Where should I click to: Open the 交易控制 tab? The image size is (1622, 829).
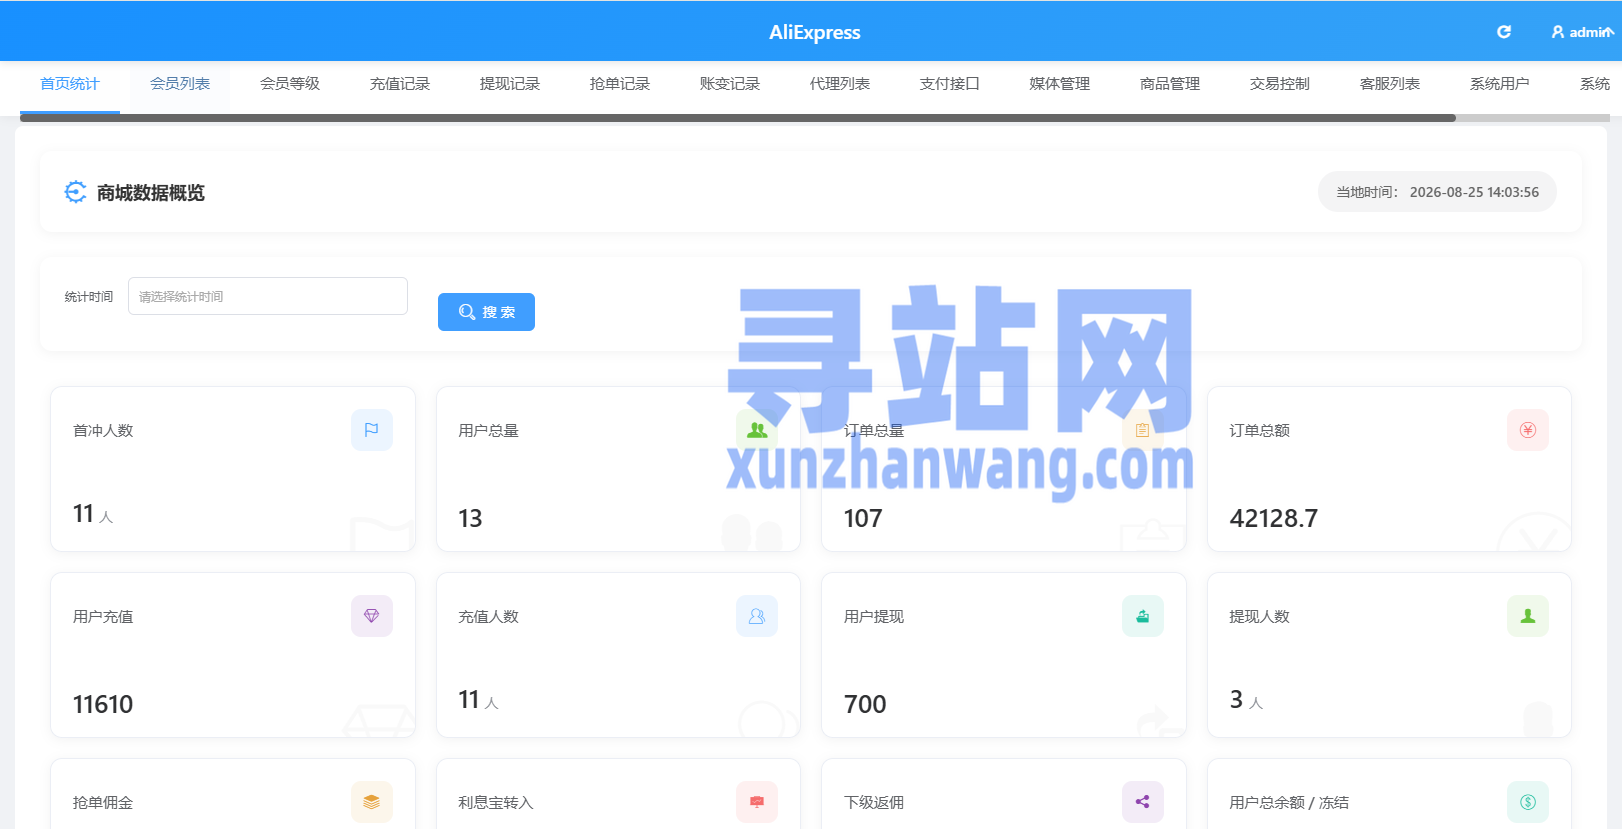pyautogui.click(x=1280, y=84)
